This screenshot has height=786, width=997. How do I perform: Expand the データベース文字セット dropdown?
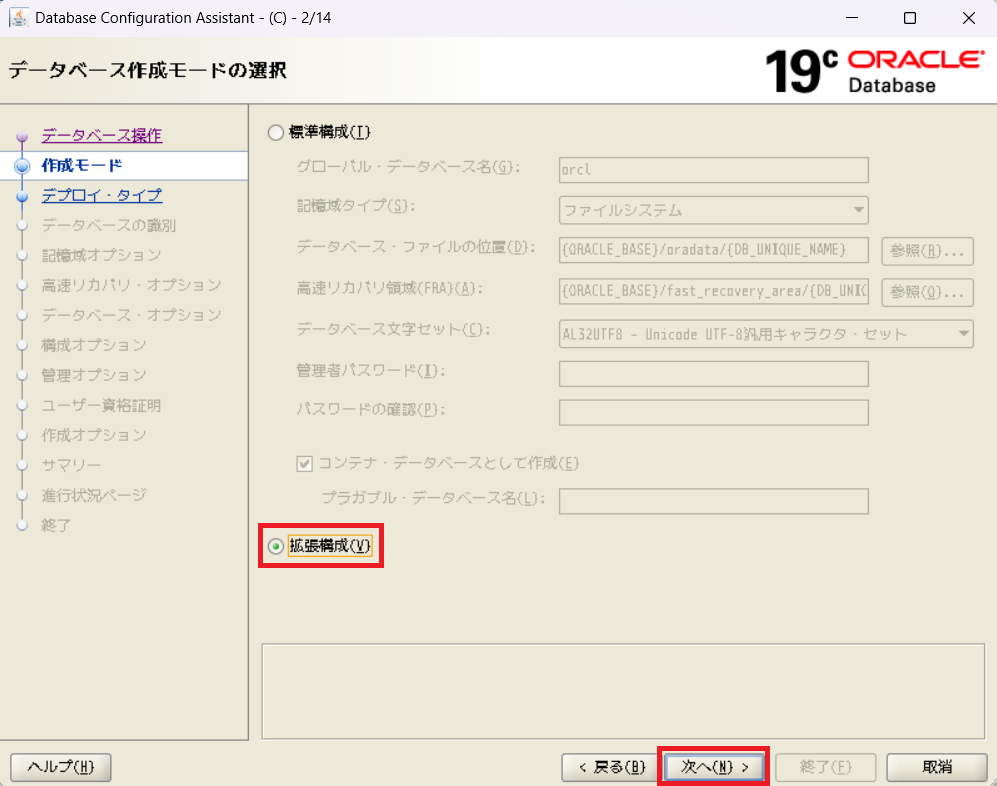766,334
